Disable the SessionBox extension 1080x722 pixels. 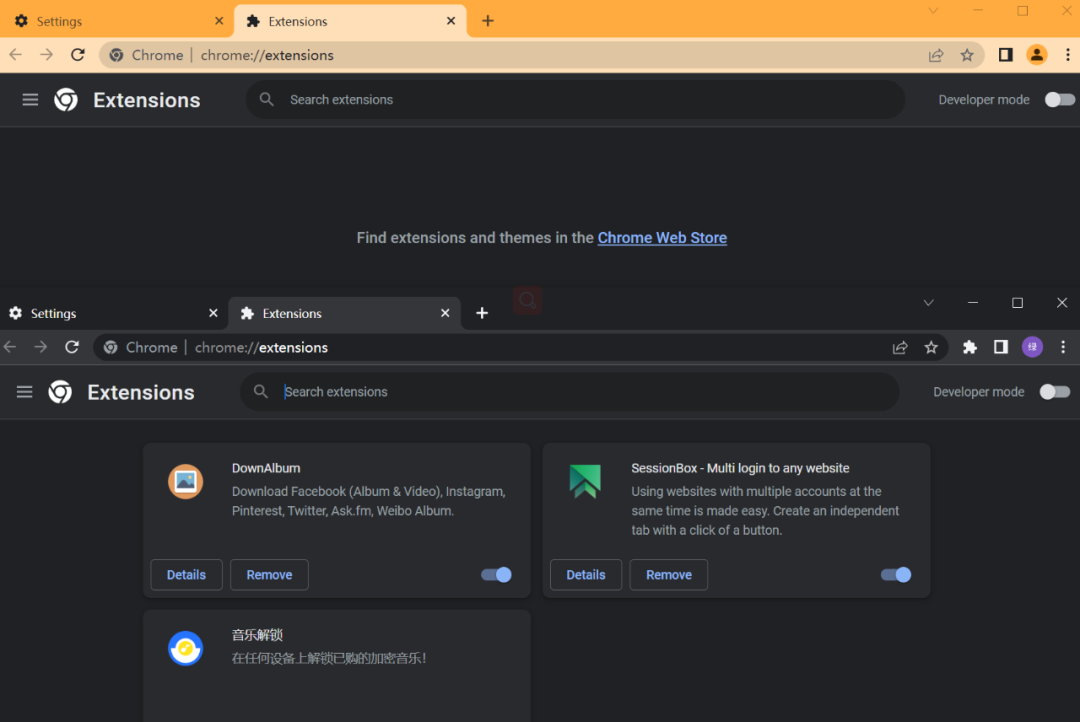click(895, 575)
